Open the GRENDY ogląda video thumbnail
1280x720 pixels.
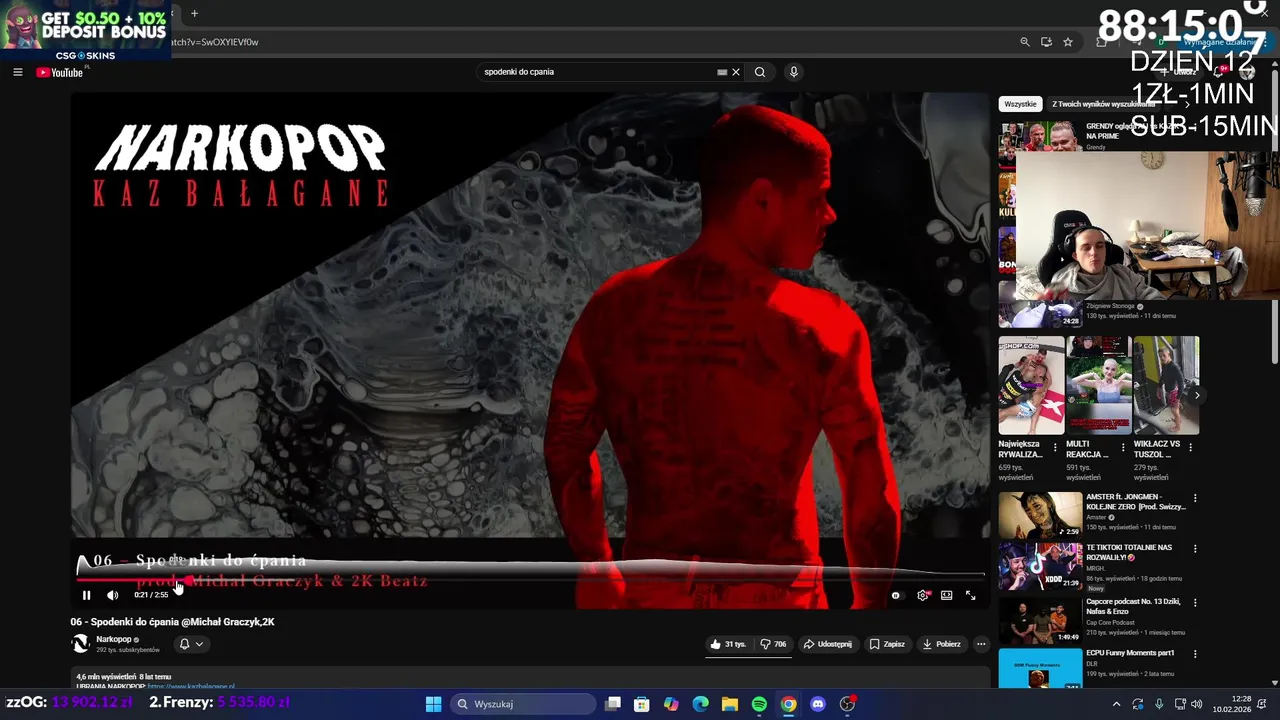pyautogui.click(x=1040, y=136)
